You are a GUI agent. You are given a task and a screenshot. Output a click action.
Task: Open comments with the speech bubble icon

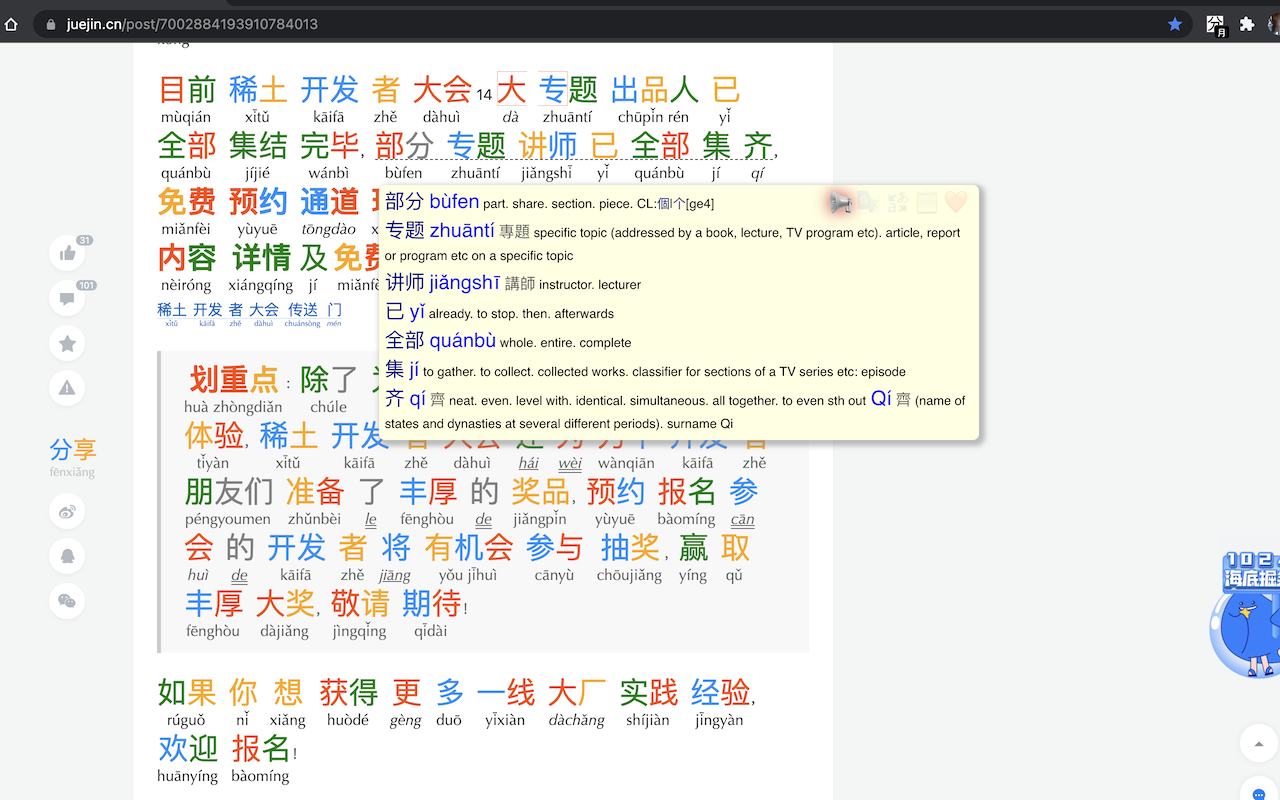point(66,298)
